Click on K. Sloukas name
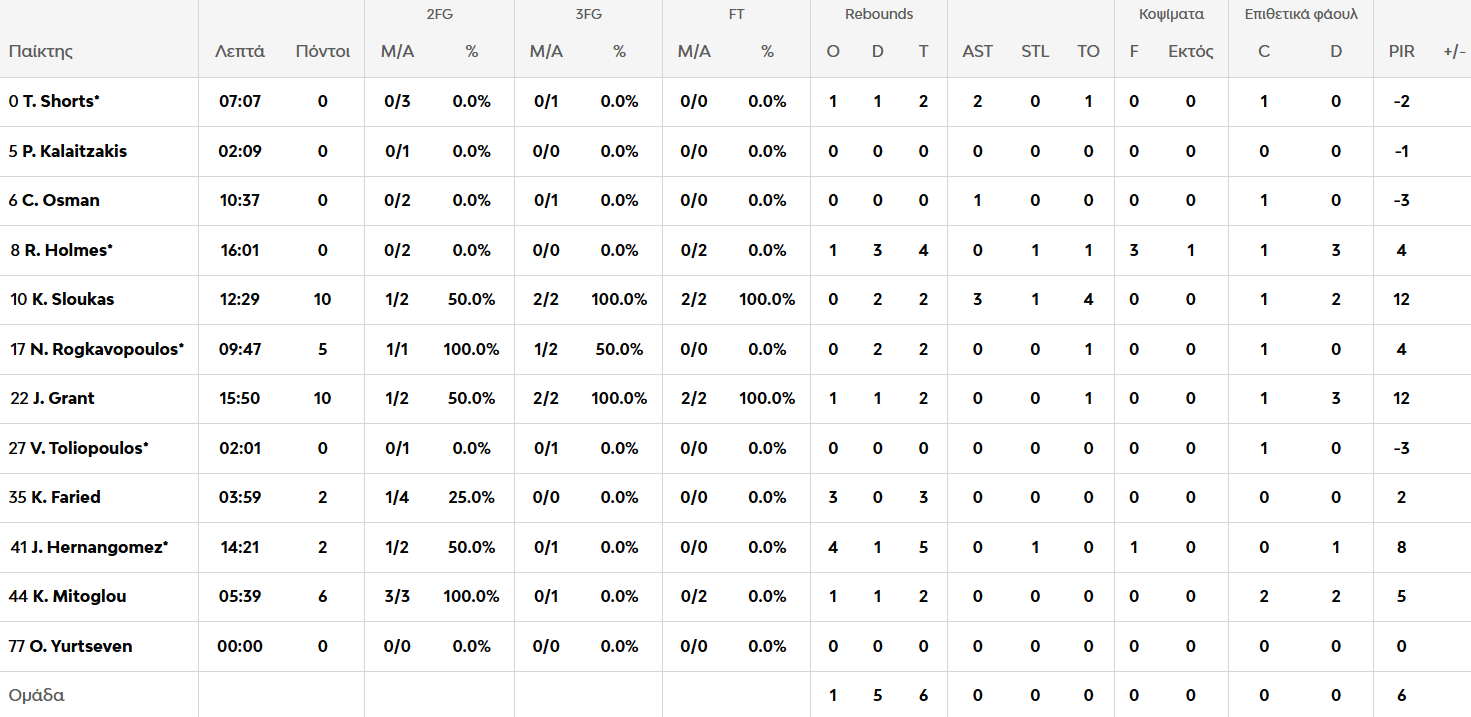 (x=71, y=300)
